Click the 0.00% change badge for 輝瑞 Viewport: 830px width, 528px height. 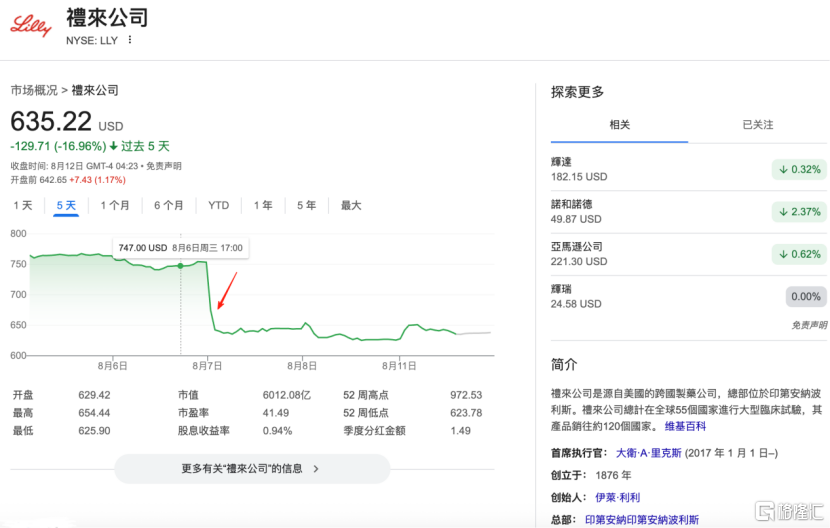pyautogui.click(x=806, y=297)
